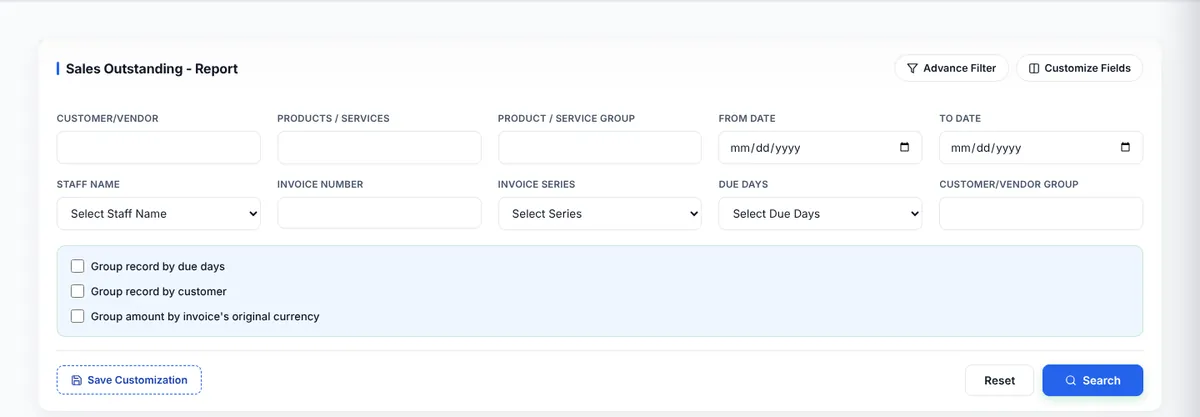Expand the Select Series dropdown
Viewport: 1200px width, 417px height.
pos(600,213)
